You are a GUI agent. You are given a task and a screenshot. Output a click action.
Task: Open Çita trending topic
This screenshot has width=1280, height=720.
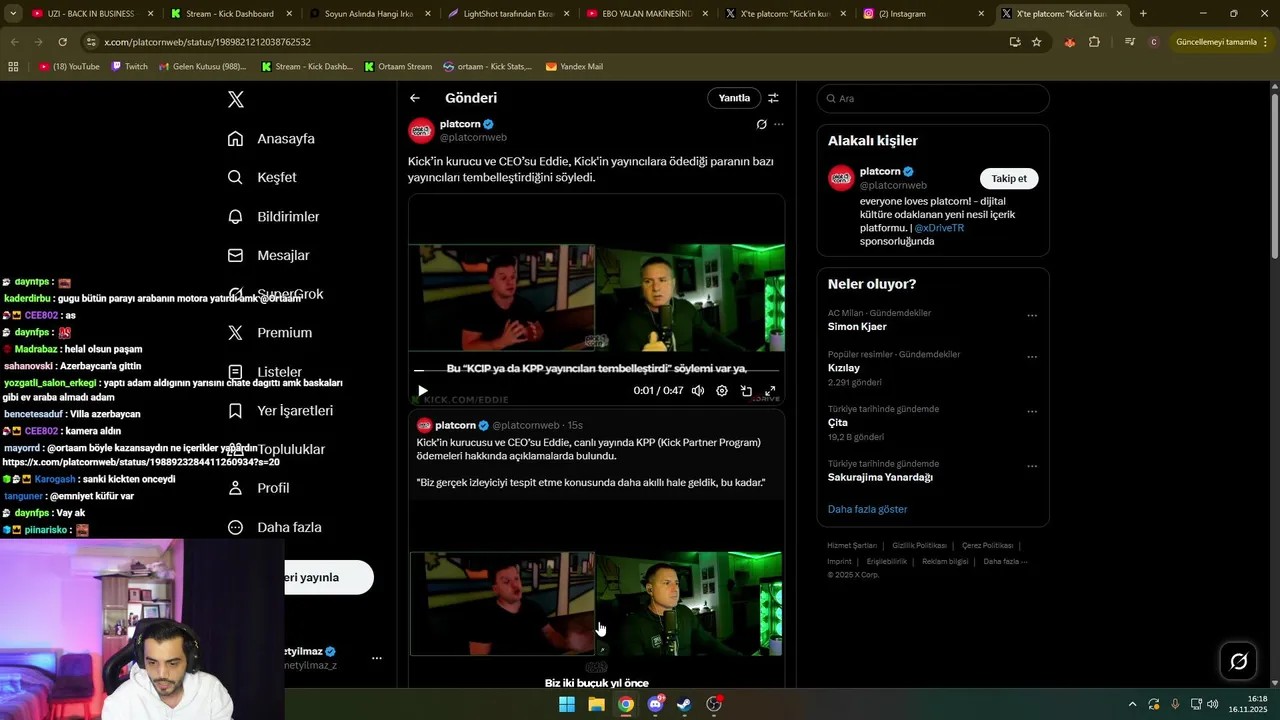pos(838,422)
